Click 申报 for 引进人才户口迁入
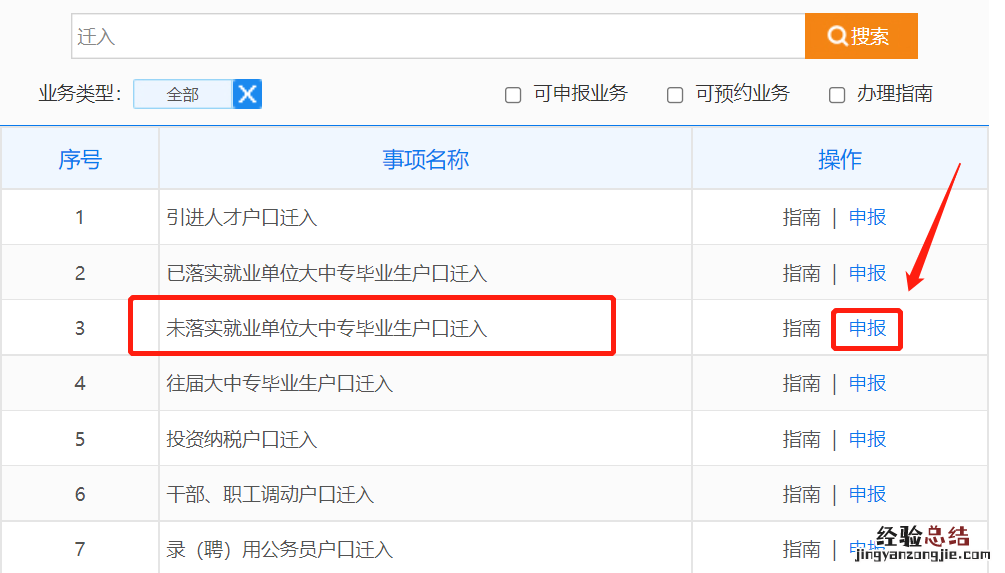 click(867, 217)
